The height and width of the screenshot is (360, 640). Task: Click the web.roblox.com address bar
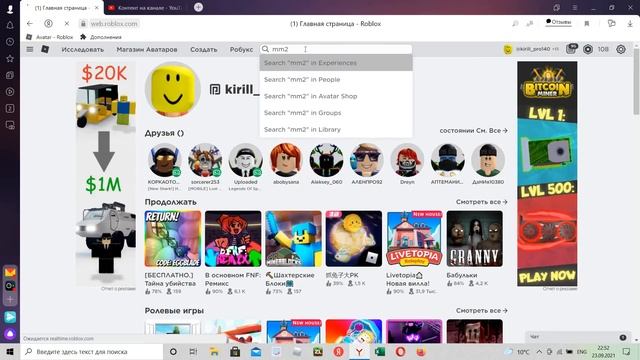114,24
